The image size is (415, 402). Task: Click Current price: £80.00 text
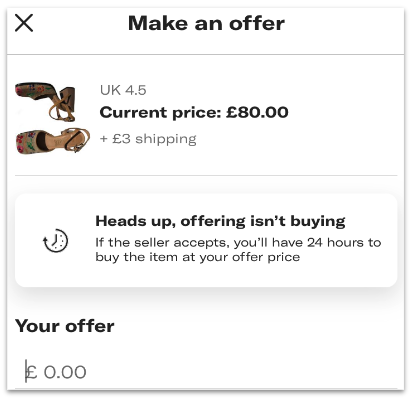[x=194, y=112]
